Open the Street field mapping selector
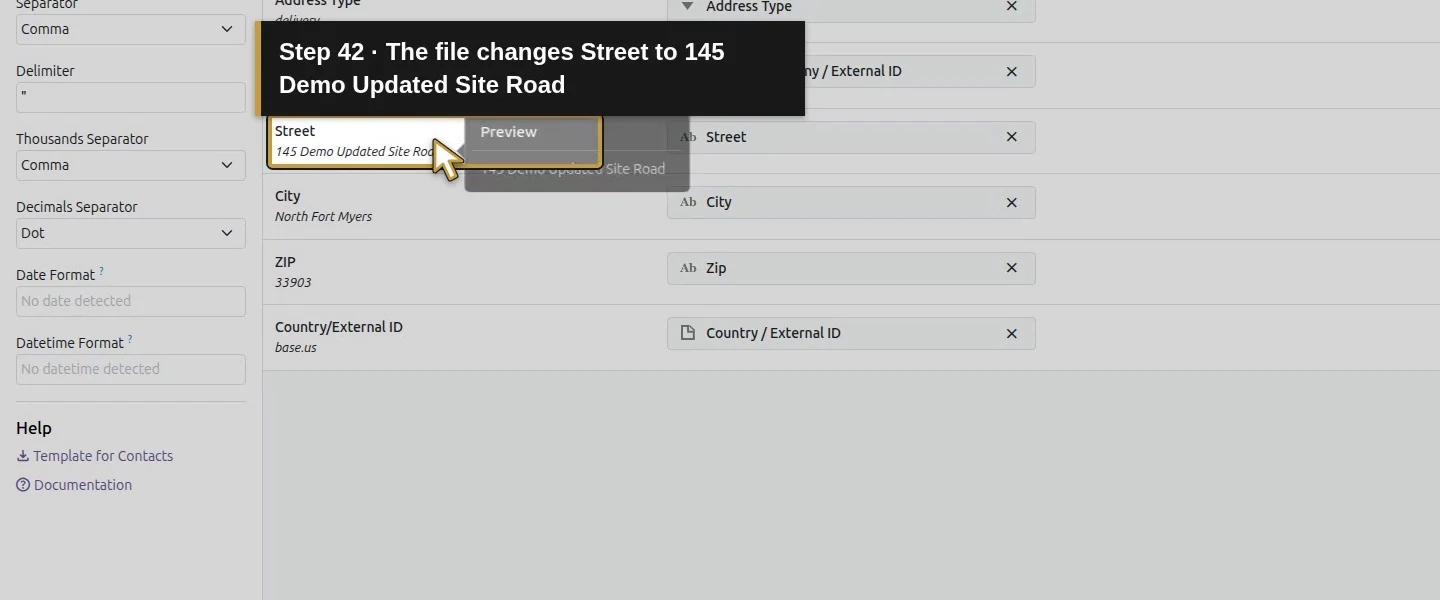The width and height of the screenshot is (1440, 600). (x=851, y=137)
